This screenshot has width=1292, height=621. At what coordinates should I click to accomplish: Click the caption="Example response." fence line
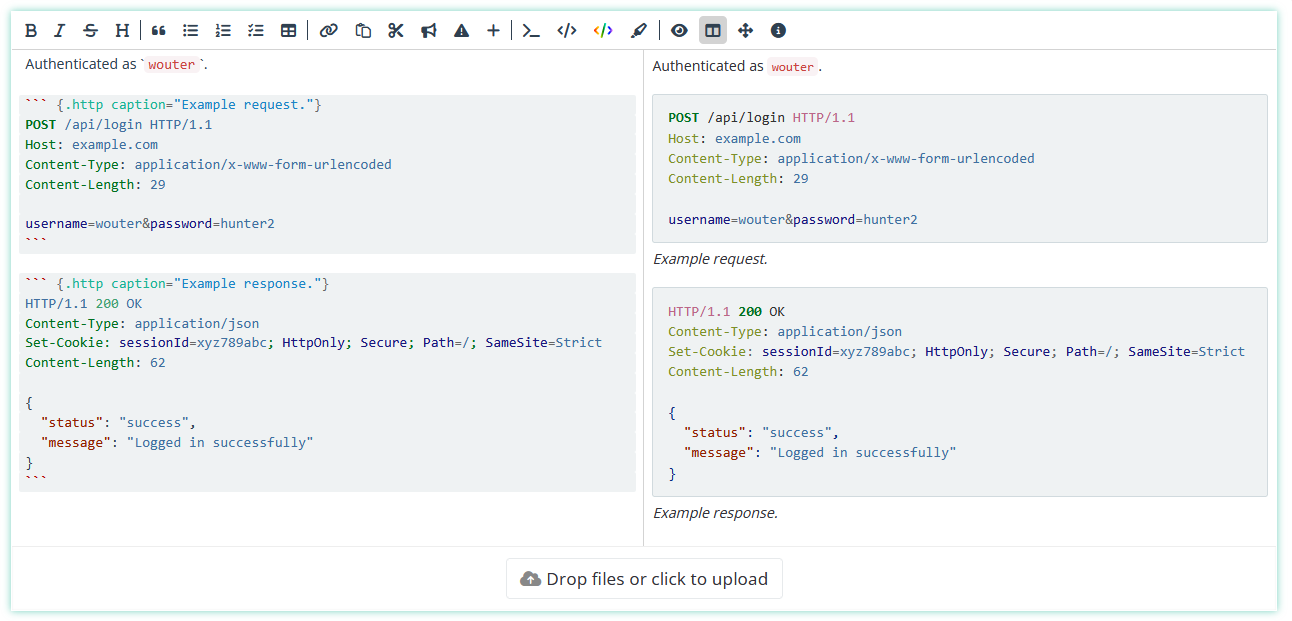(x=177, y=284)
